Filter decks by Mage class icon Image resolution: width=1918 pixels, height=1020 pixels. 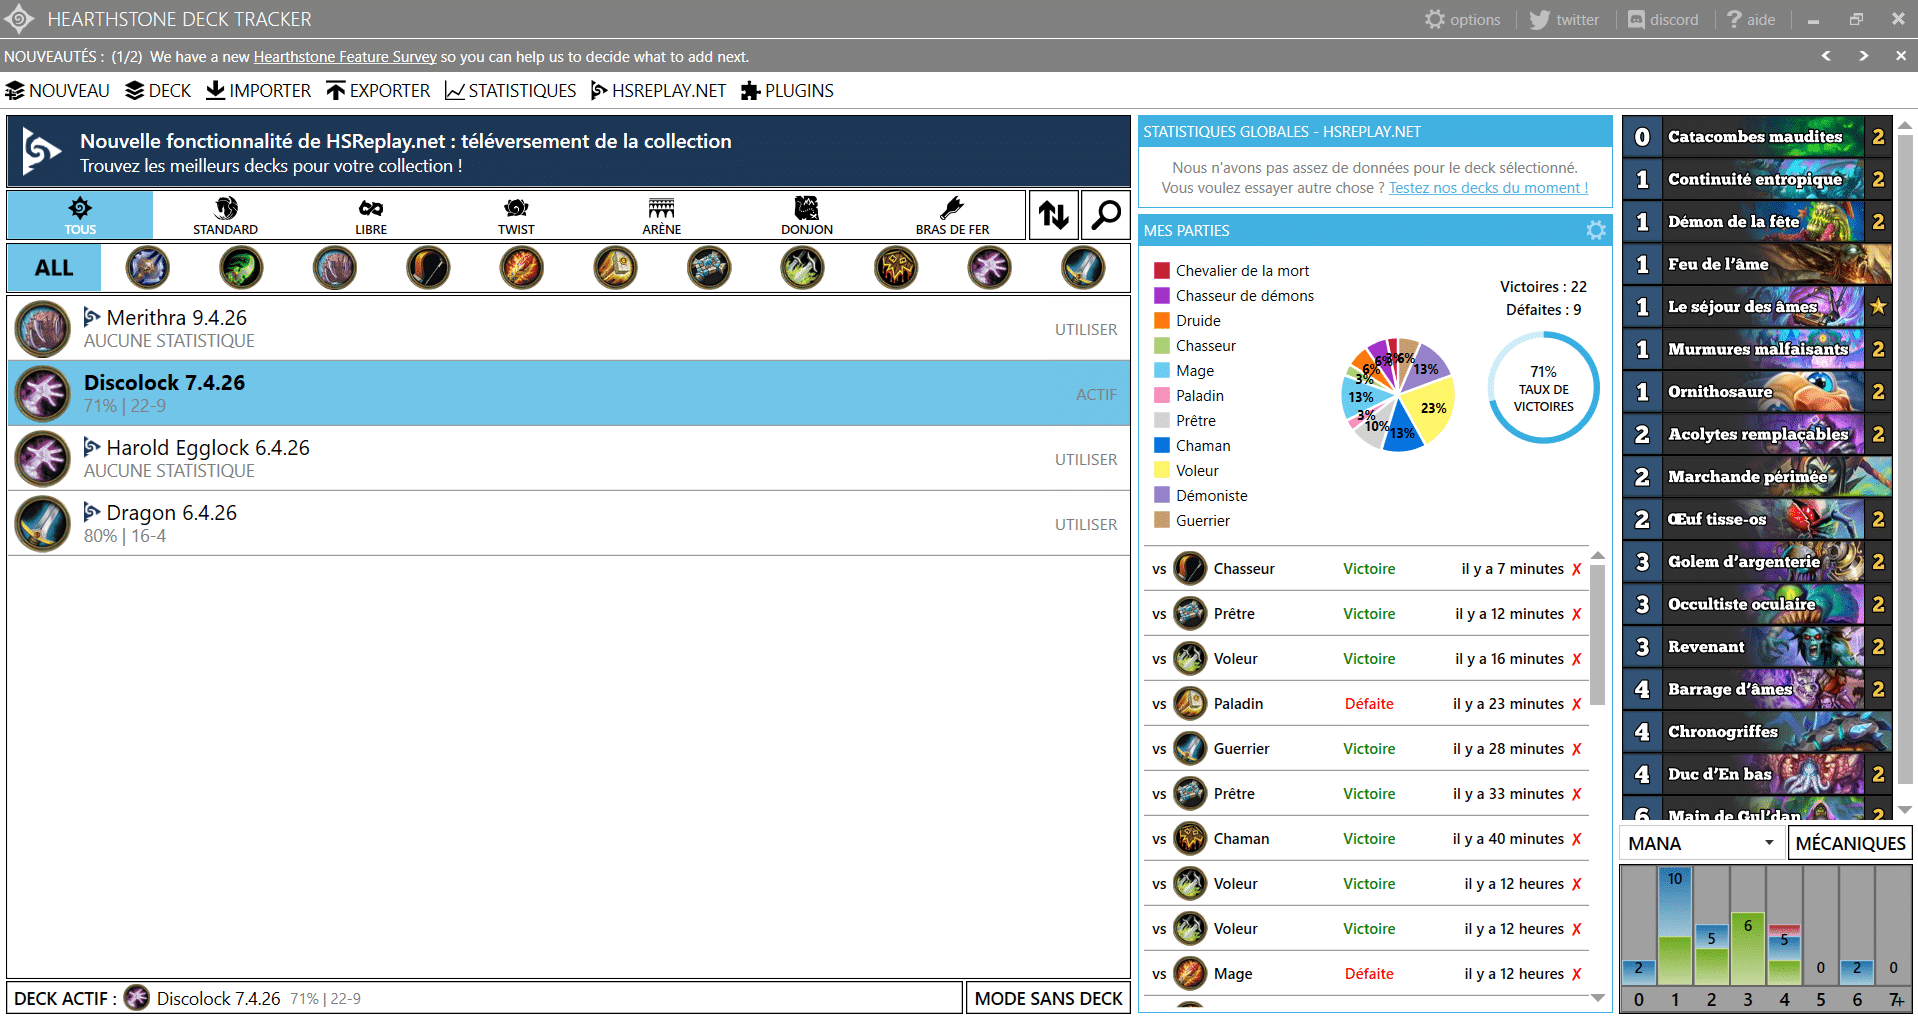coord(522,268)
